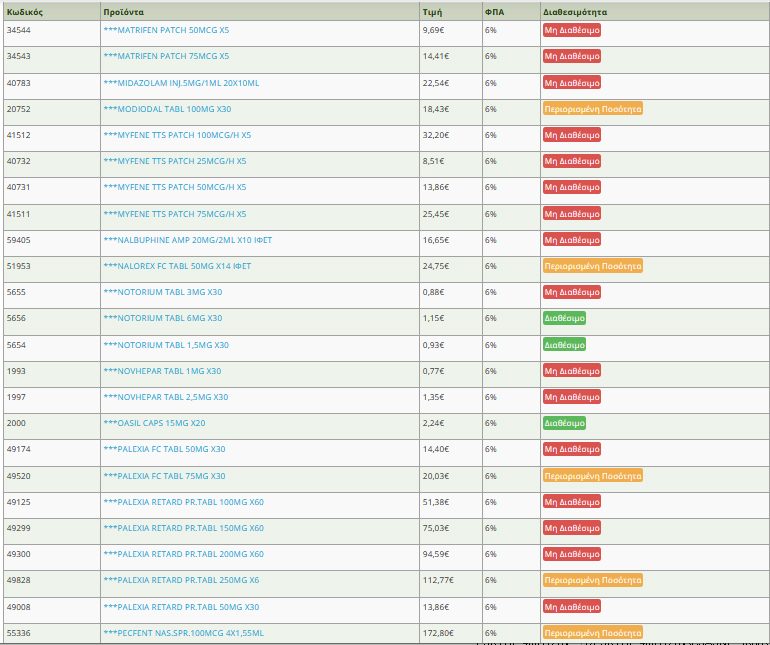The width and height of the screenshot is (770, 645).
Task: Open NALBUPHINE AMP 20MG/2ML X10 product
Action: [187, 240]
